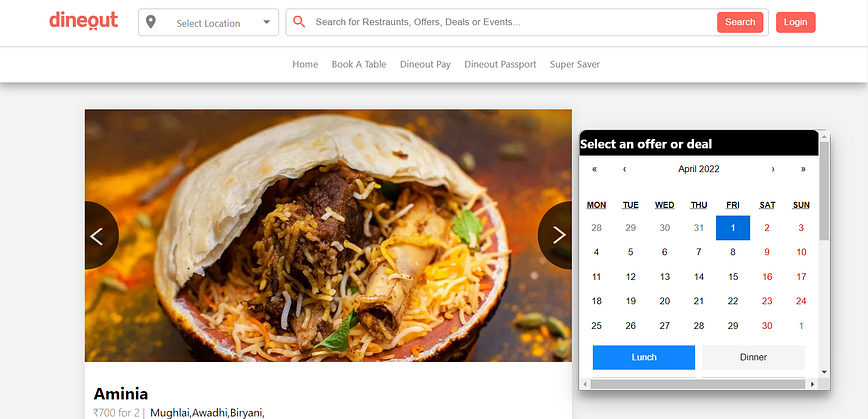Click the Aminia restaurant name

121,394
